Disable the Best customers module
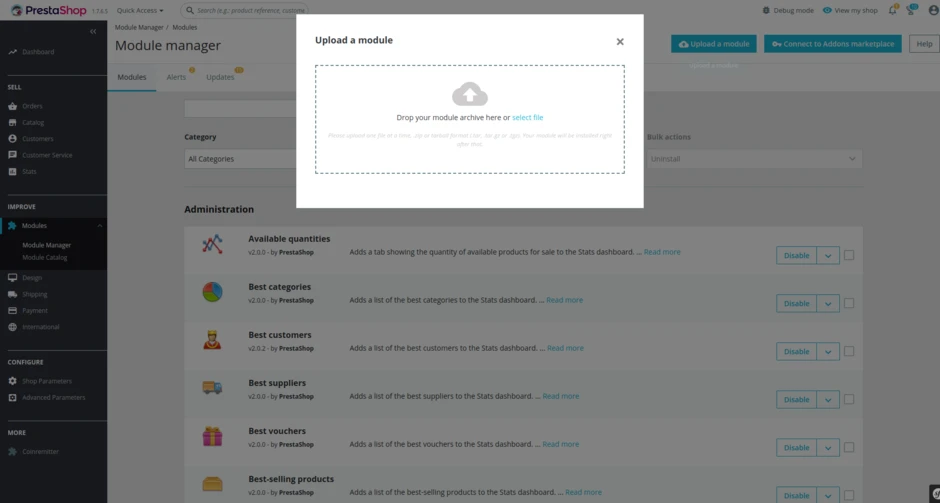The width and height of the screenshot is (940, 503). pyautogui.click(x=796, y=351)
